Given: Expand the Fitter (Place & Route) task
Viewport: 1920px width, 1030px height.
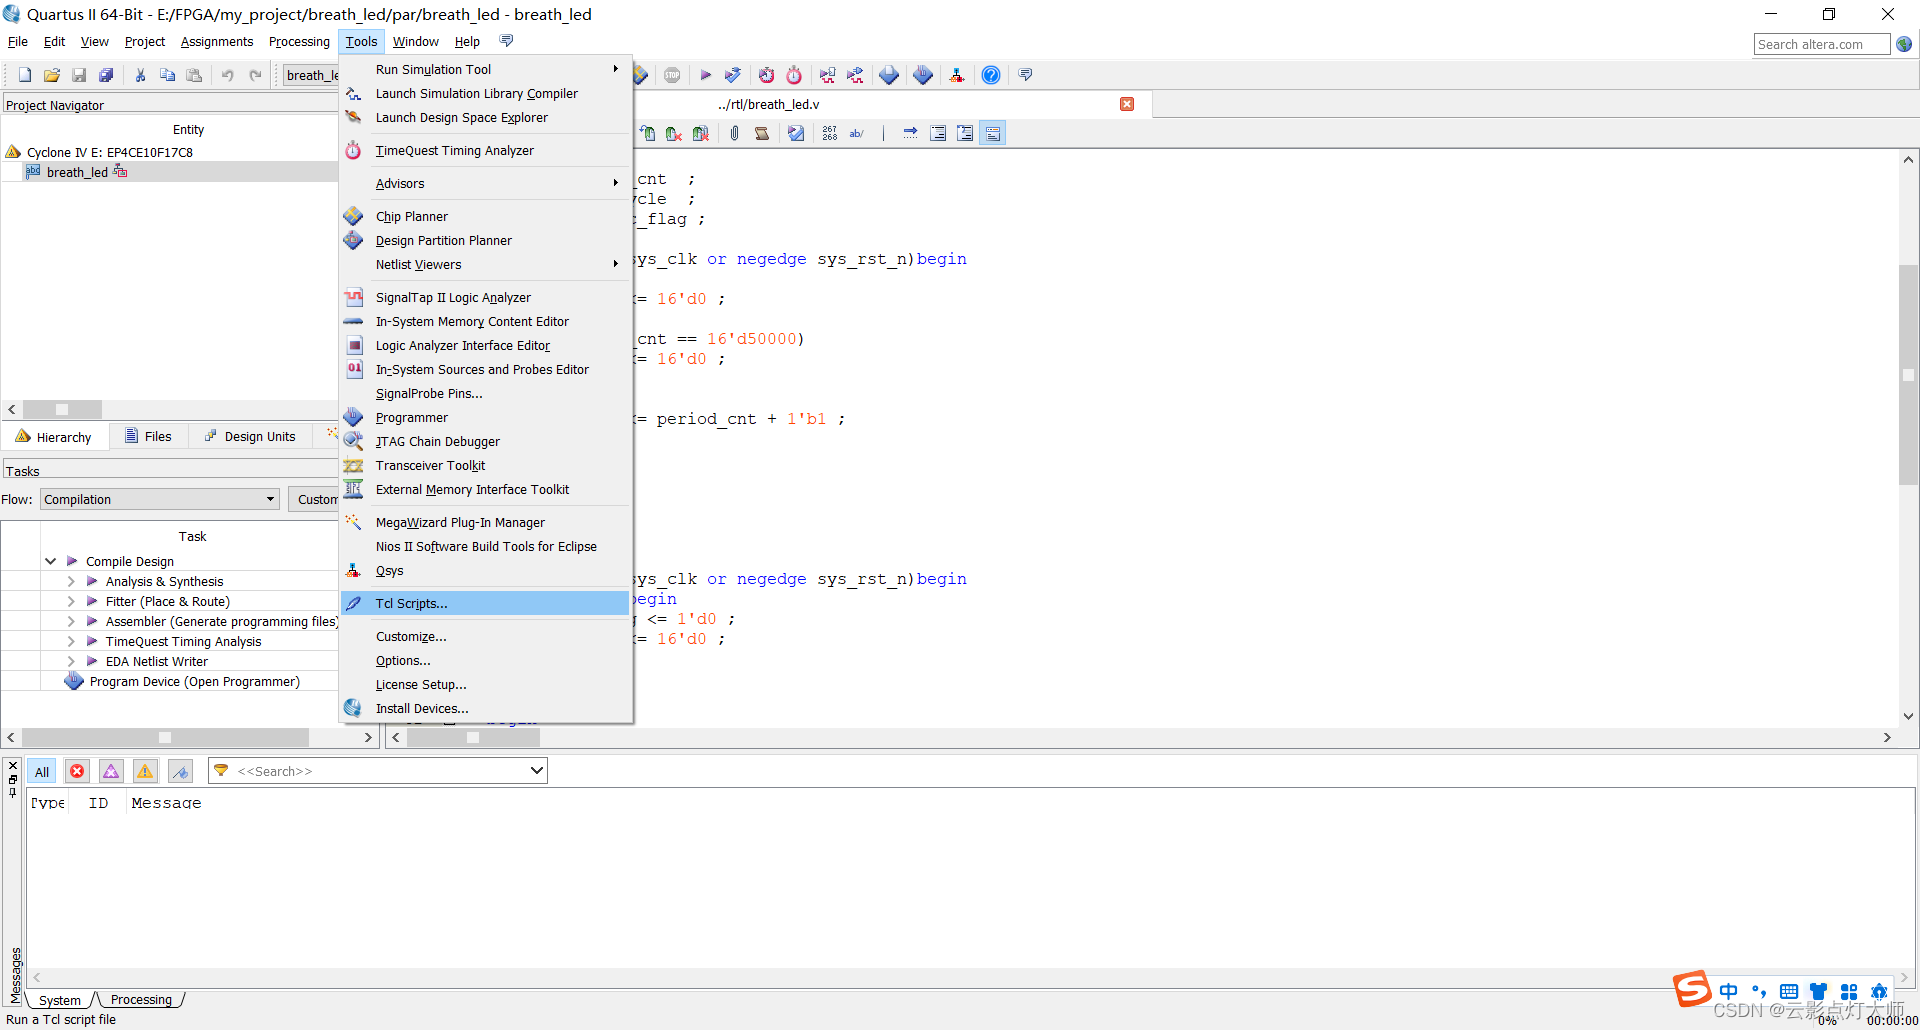Looking at the screenshot, I should coord(71,601).
